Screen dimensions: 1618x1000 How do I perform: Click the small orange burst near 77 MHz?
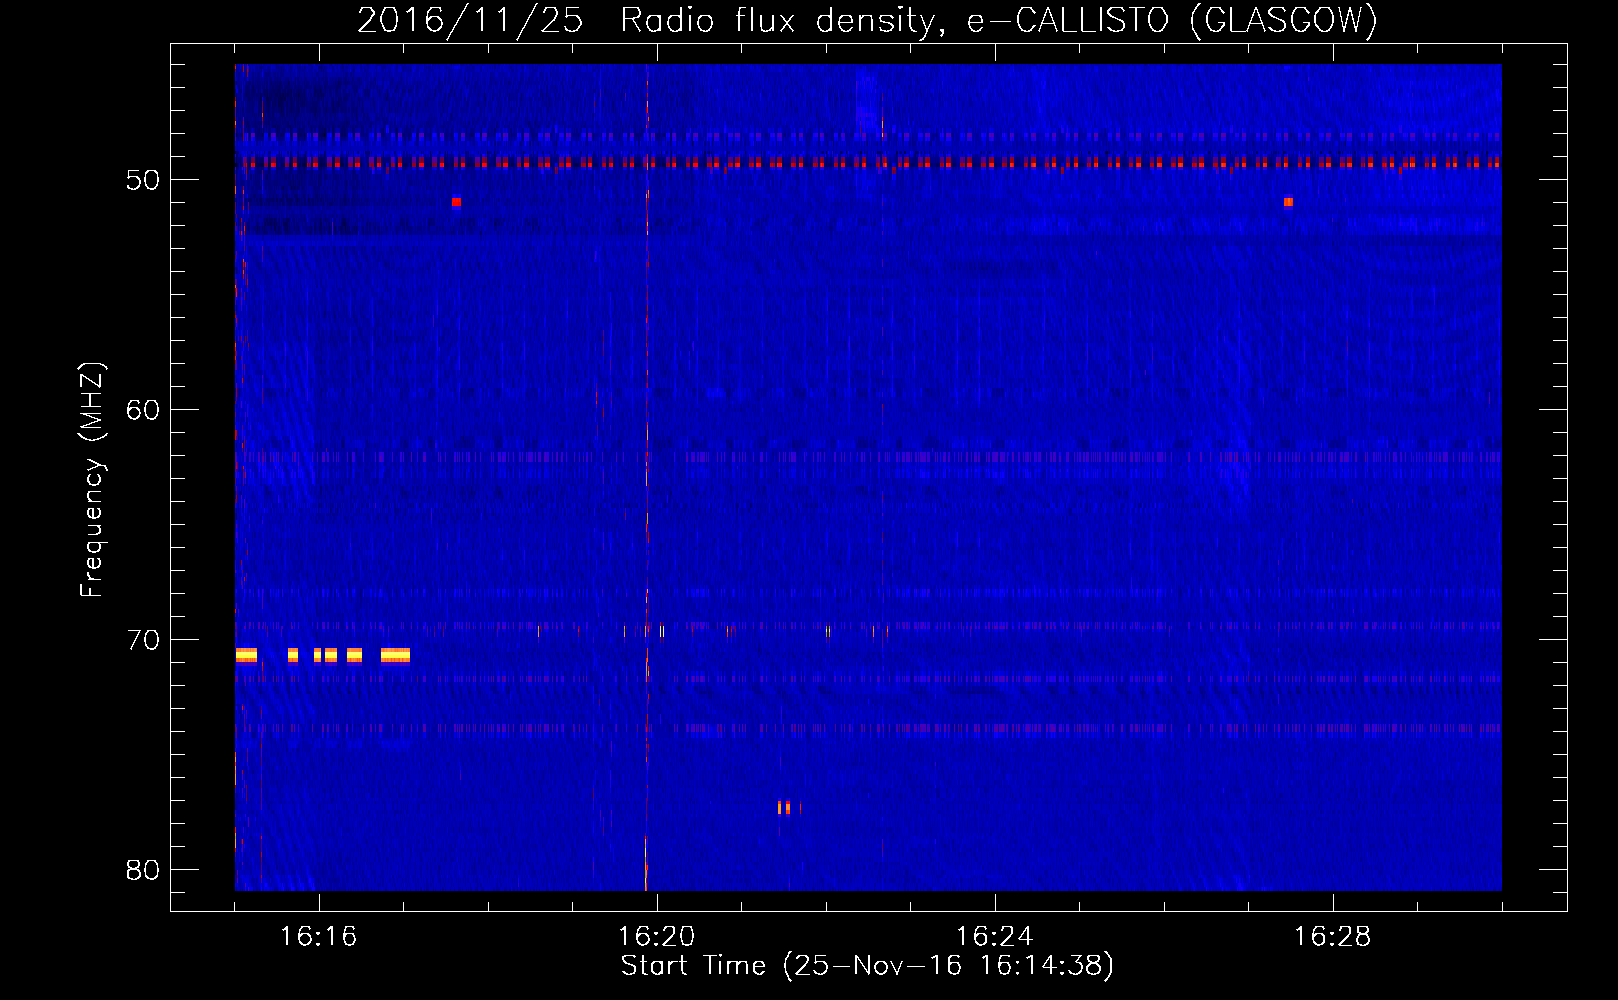[787, 808]
